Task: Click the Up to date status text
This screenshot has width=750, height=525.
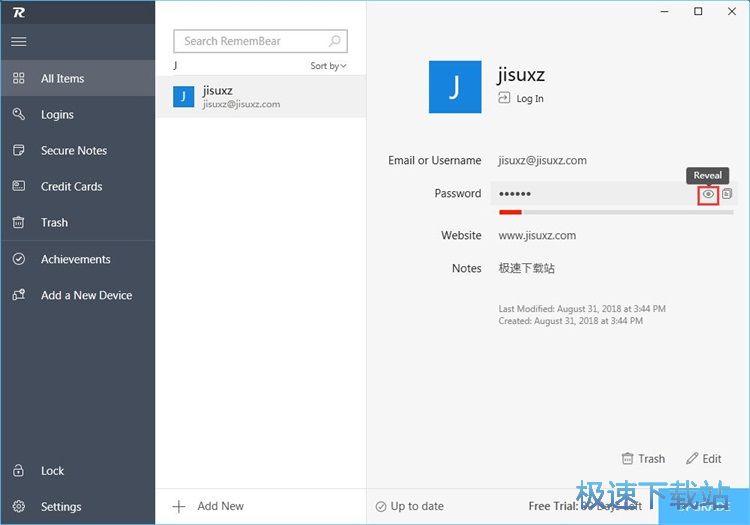Action: [x=417, y=506]
